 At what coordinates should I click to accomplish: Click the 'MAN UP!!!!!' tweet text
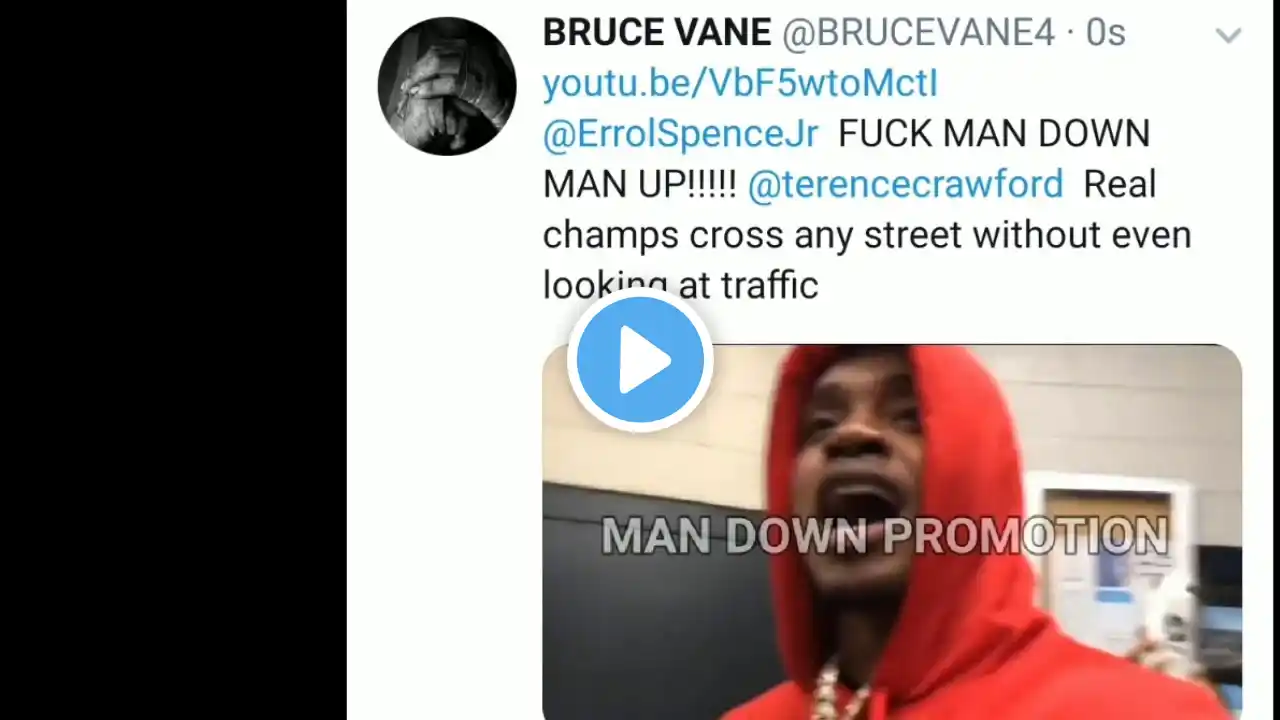(x=640, y=184)
